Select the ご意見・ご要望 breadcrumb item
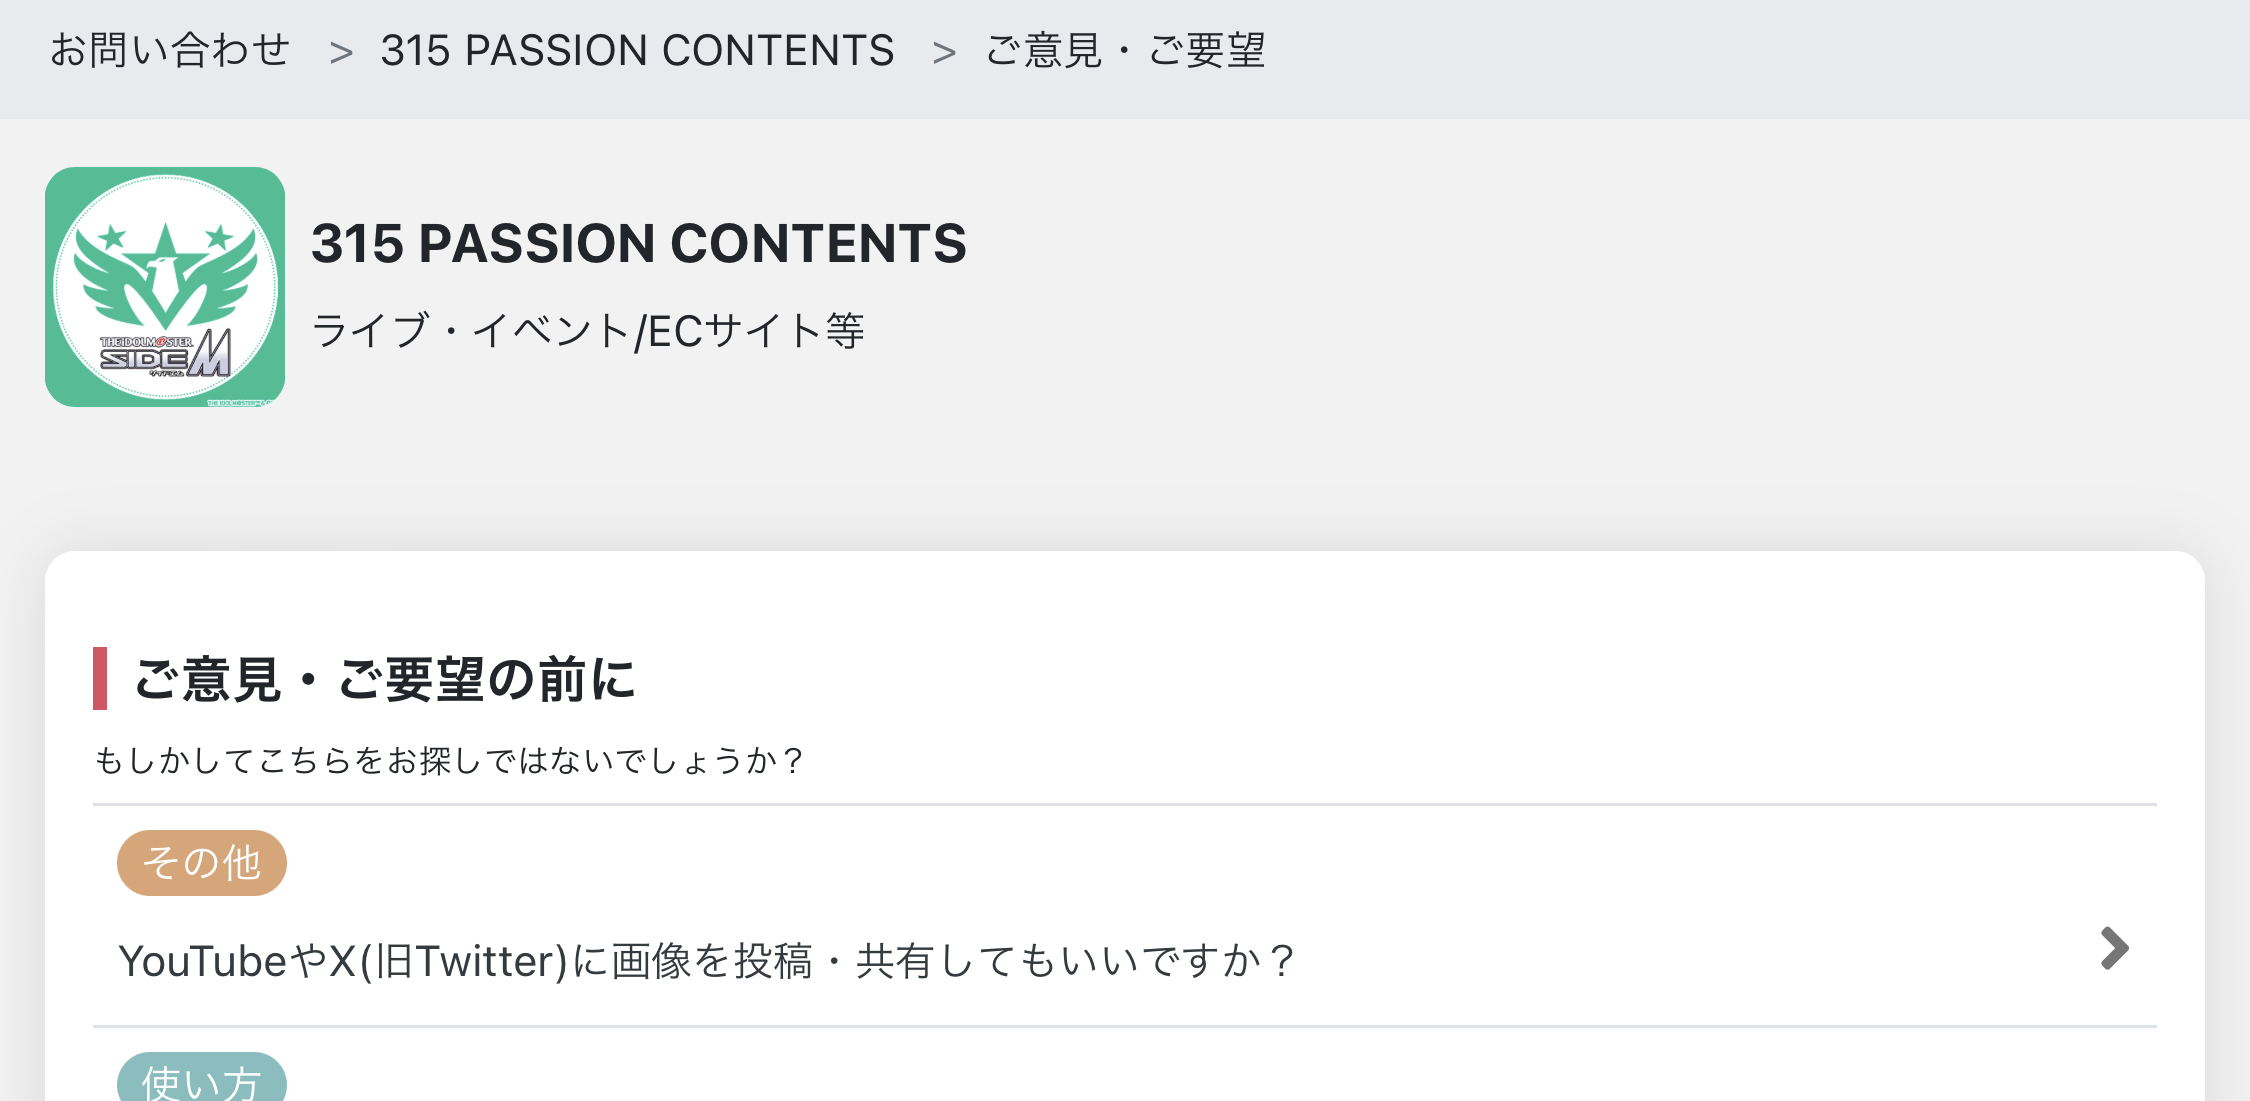 (x=1125, y=50)
